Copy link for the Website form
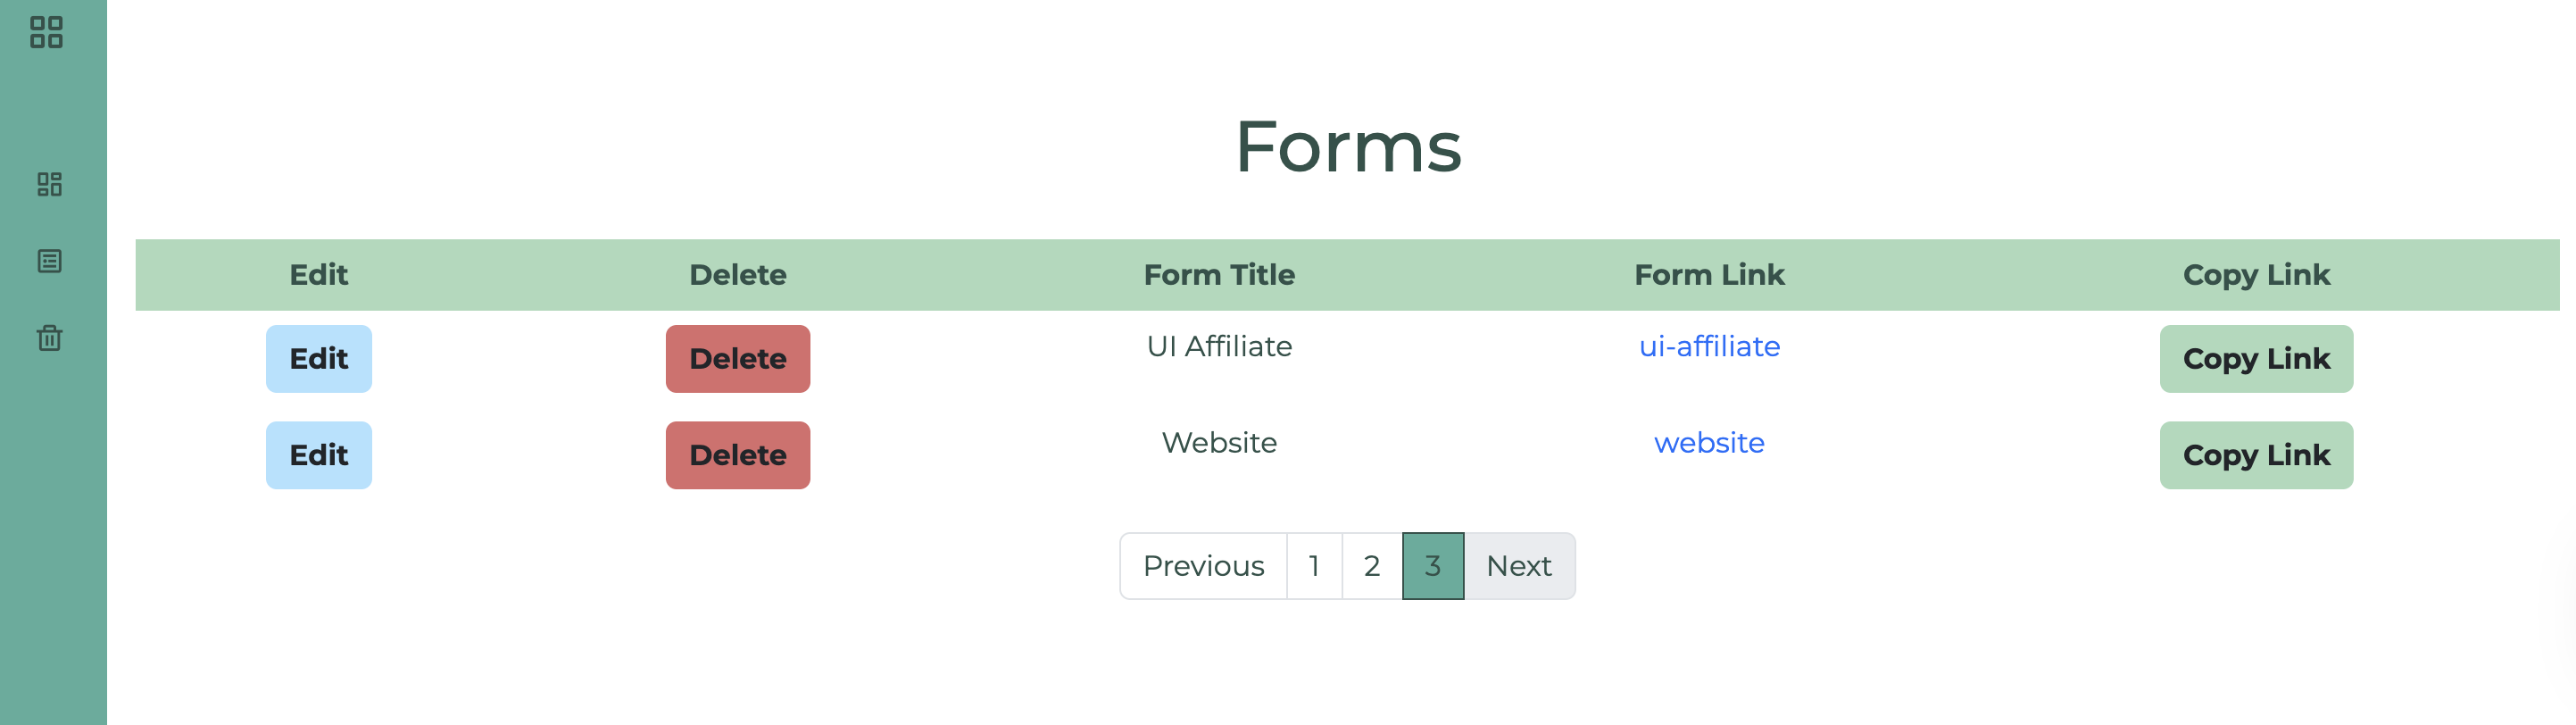Image resolution: width=2576 pixels, height=725 pixels. tap(2255, 455)
